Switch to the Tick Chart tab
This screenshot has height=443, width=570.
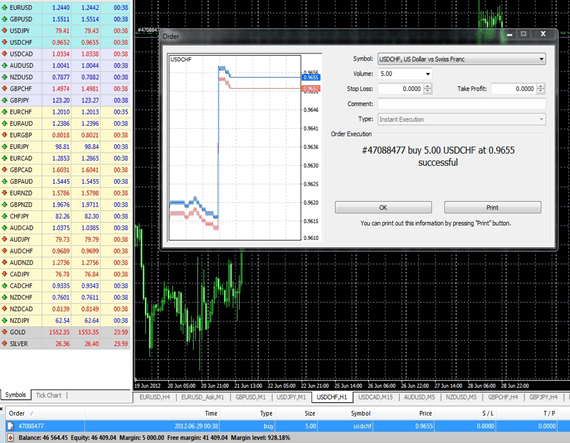[x=49, y=395]
